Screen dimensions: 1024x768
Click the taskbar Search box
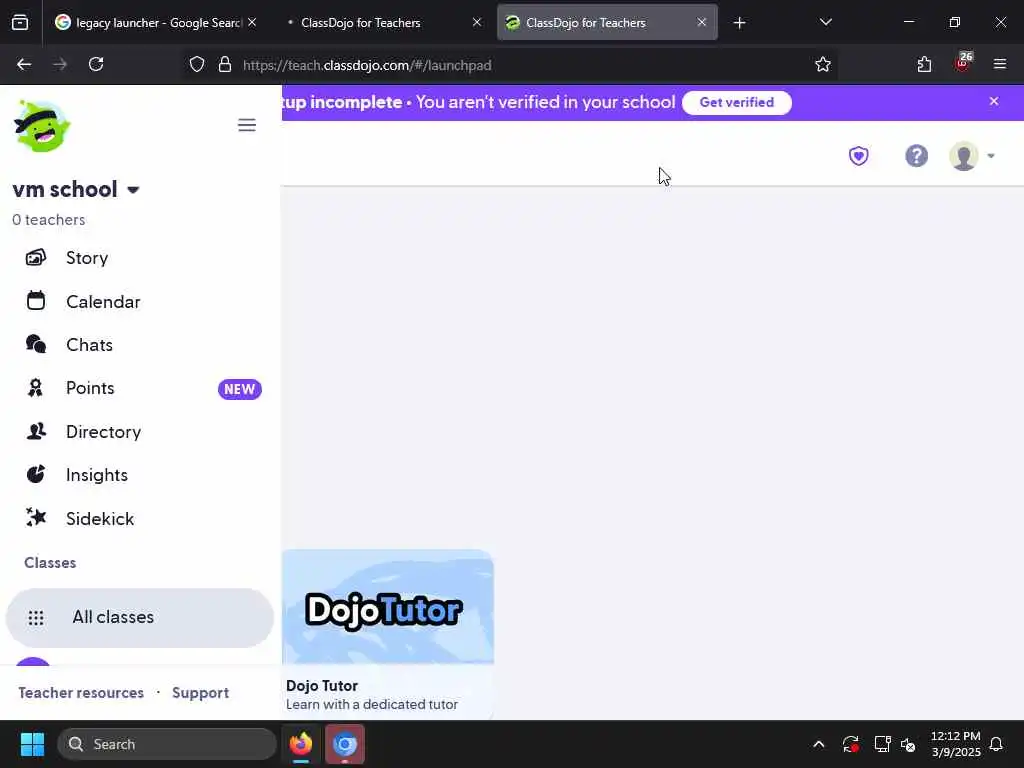[x=167, y=744]
